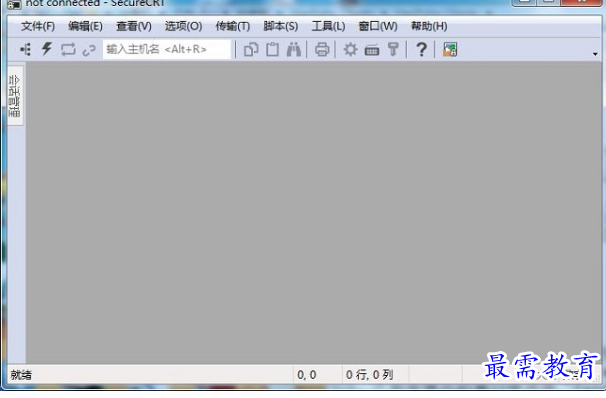Open the 帮助(H) menu
Viewport: 606px width, 398px height.
point(429,26)
